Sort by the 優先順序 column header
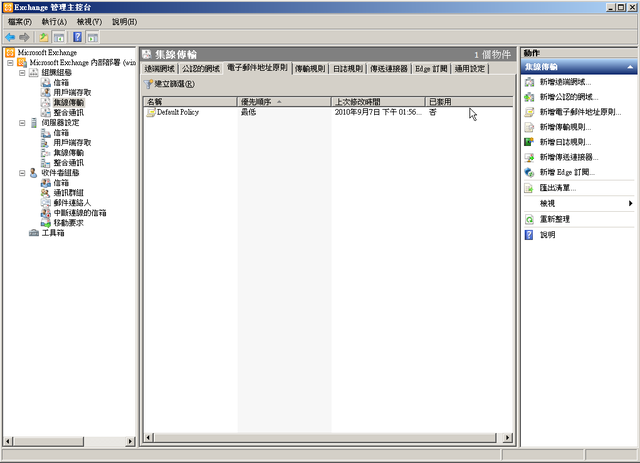Screen dimensions: 640x463 click(284, 102)
